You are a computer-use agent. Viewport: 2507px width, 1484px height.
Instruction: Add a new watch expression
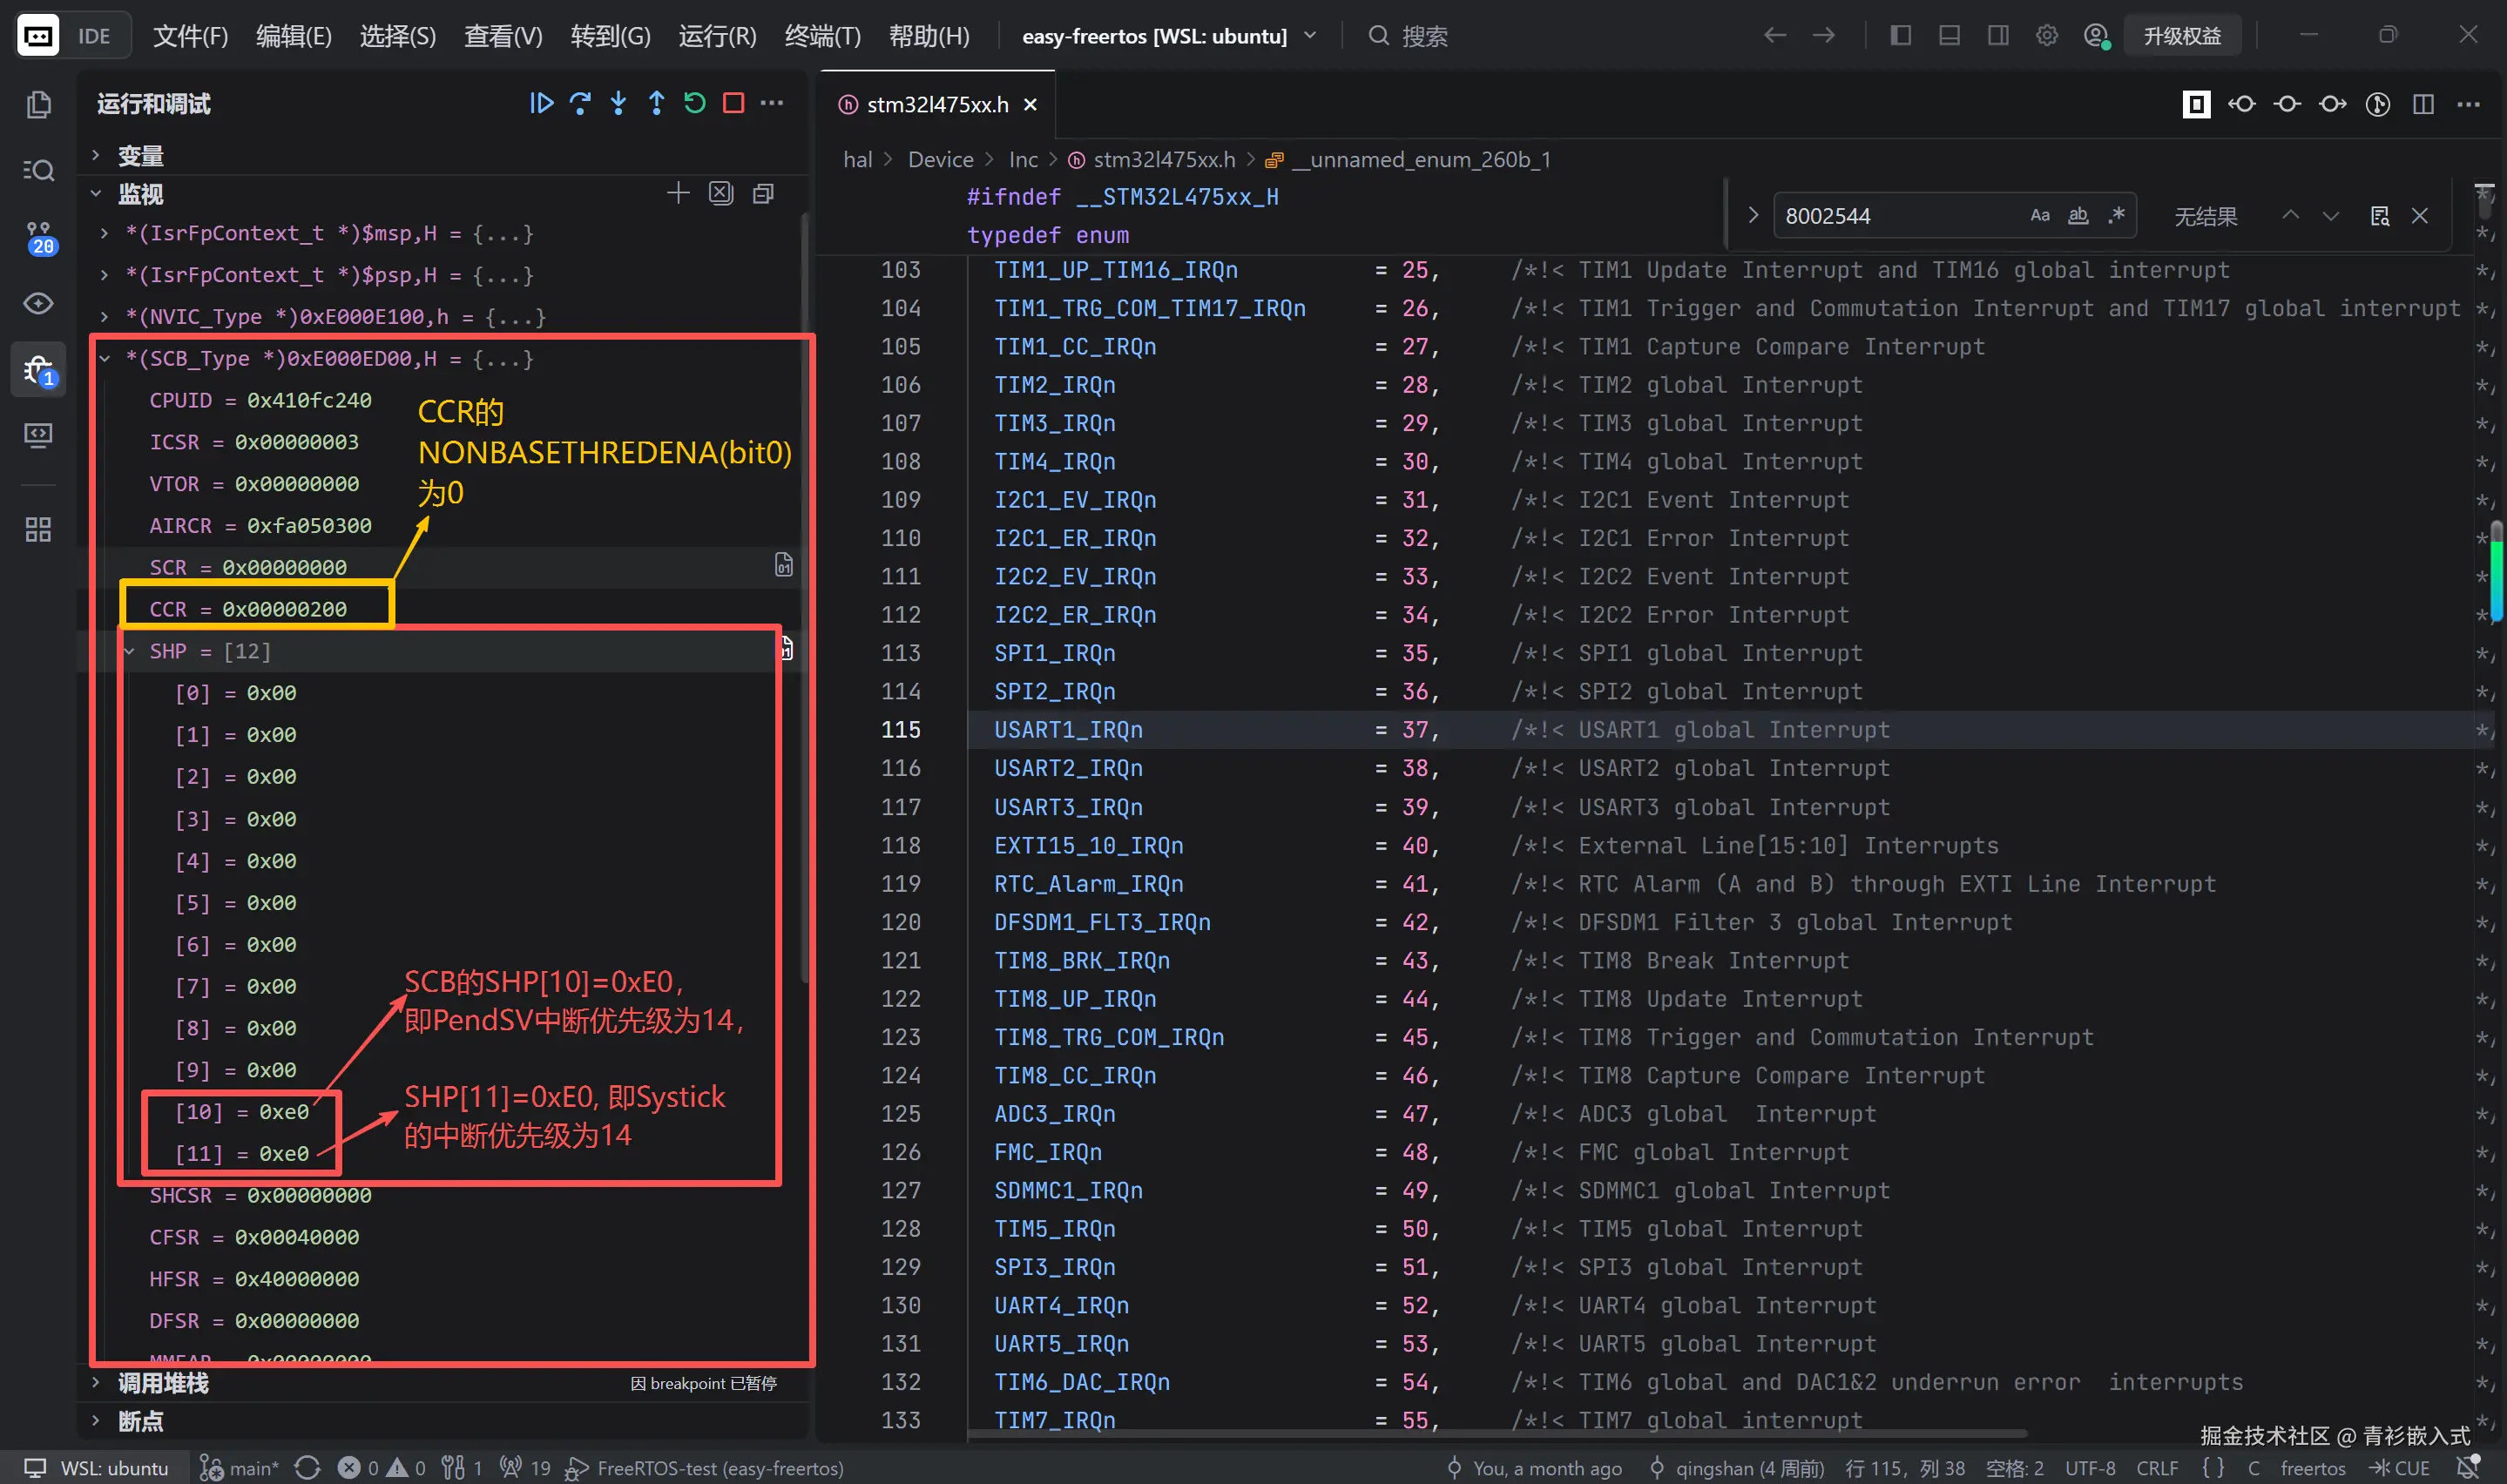click(678, 193)
